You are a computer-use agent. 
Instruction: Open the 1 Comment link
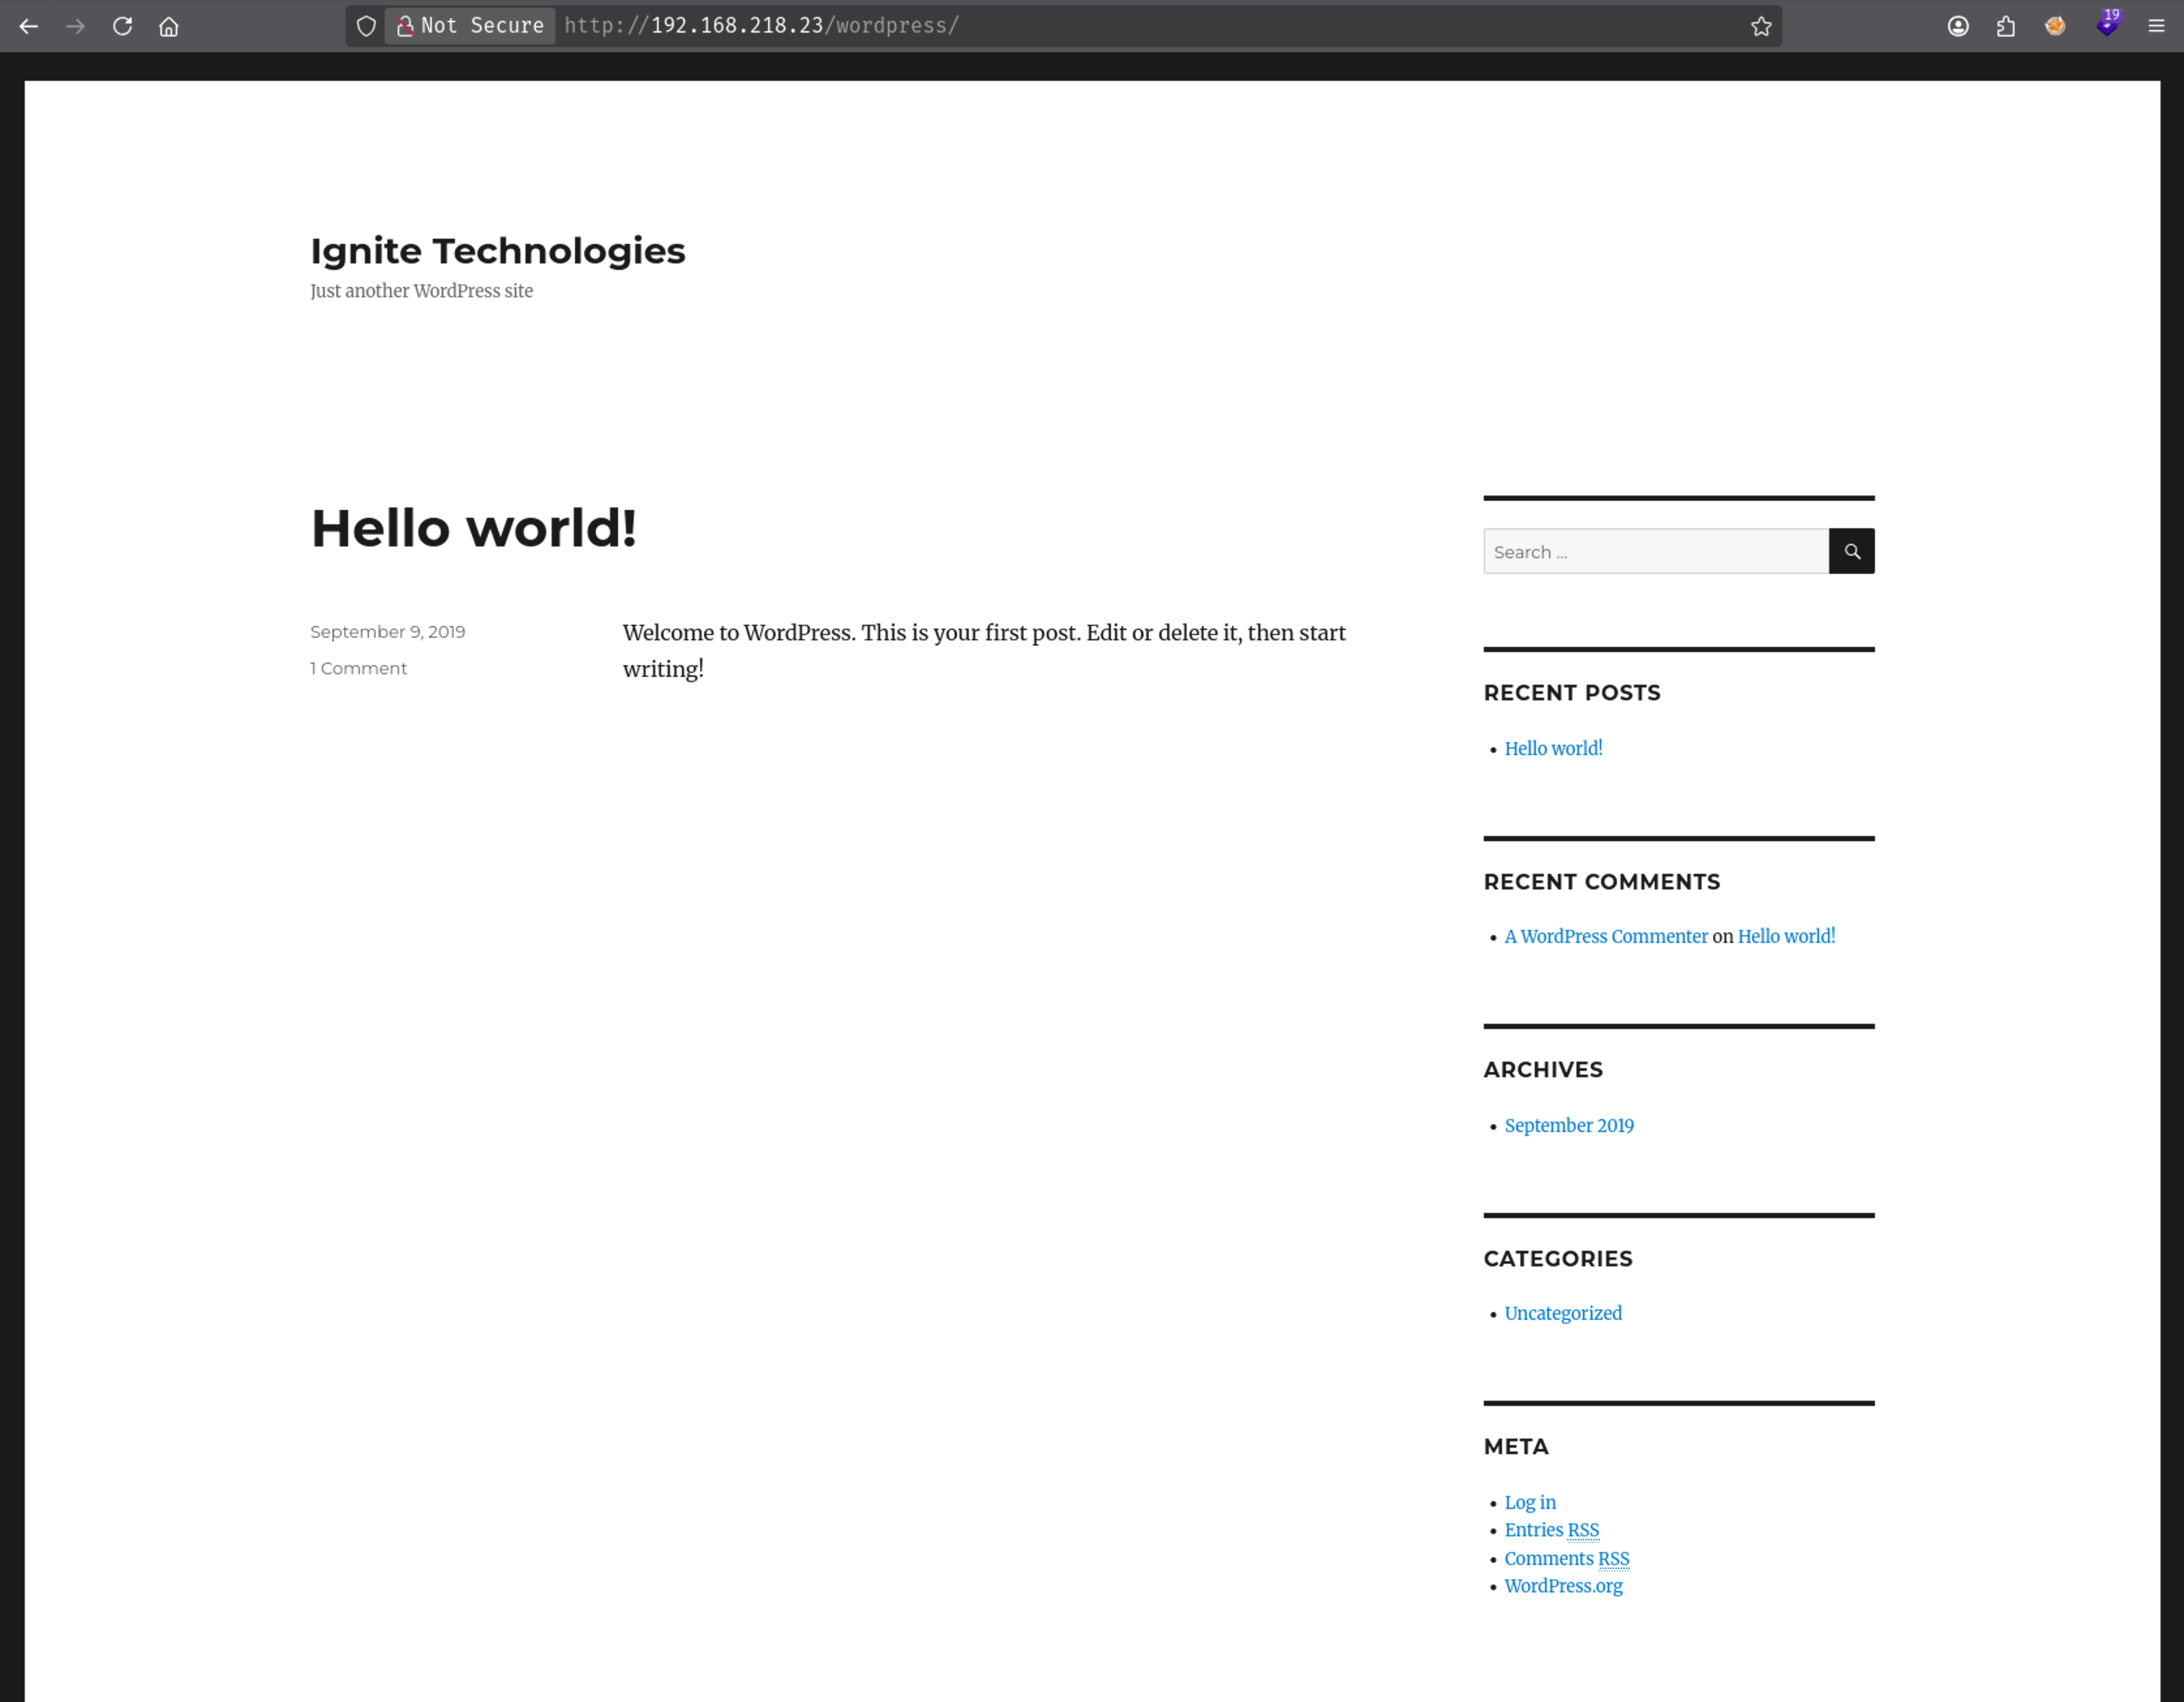point(358,668)
